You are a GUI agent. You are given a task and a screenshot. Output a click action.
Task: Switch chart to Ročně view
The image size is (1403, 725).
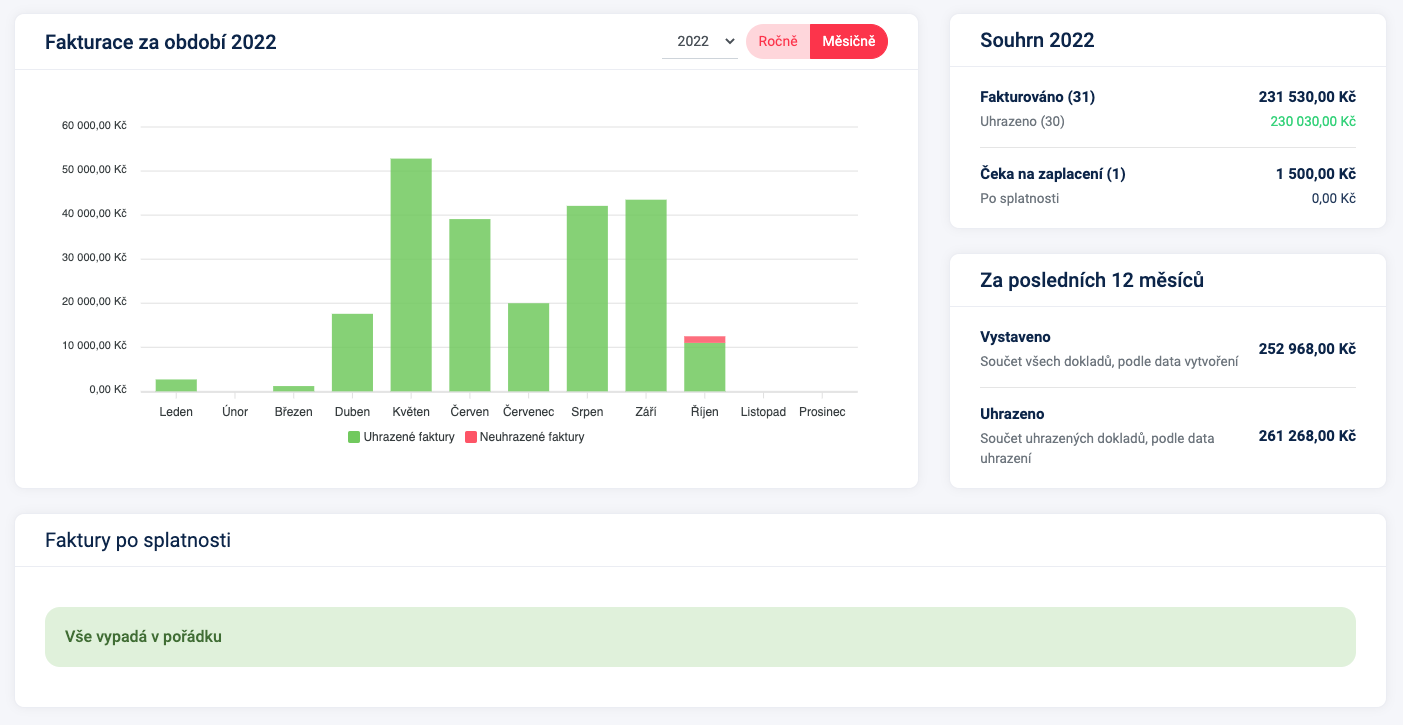tap(778, 41)
